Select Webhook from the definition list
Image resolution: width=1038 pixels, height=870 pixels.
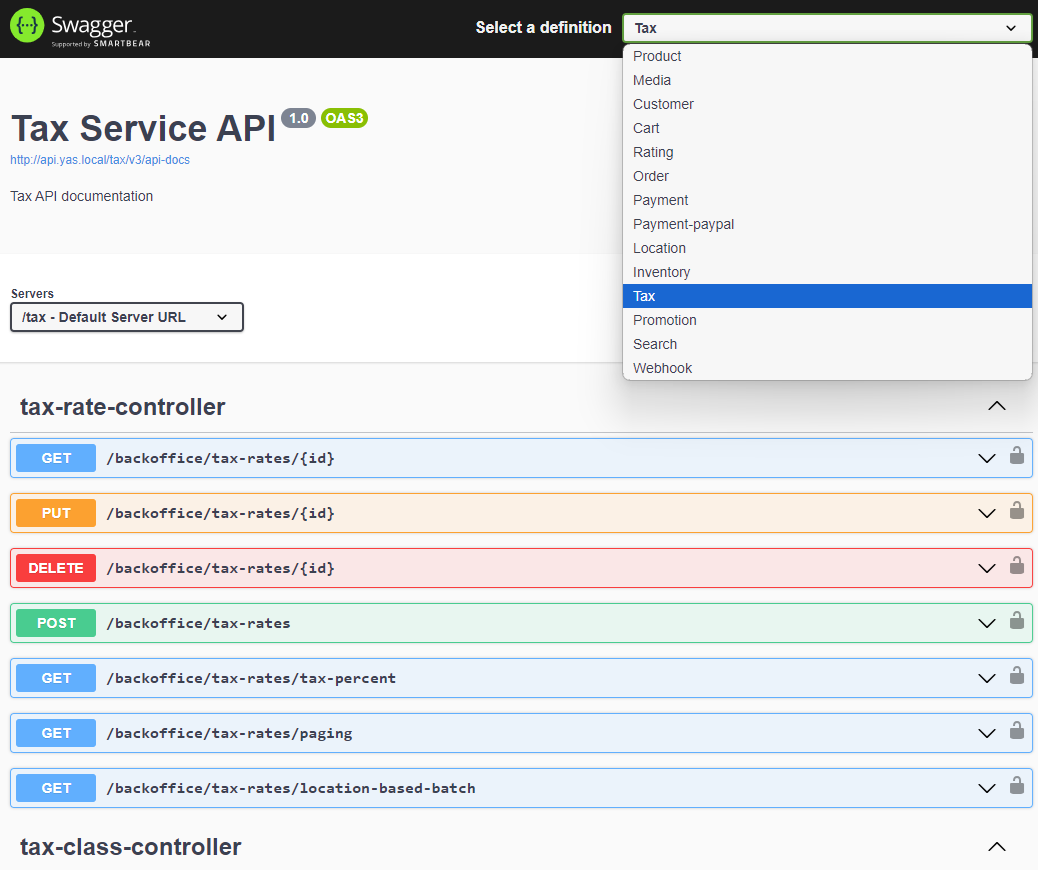tap(662, 368)
